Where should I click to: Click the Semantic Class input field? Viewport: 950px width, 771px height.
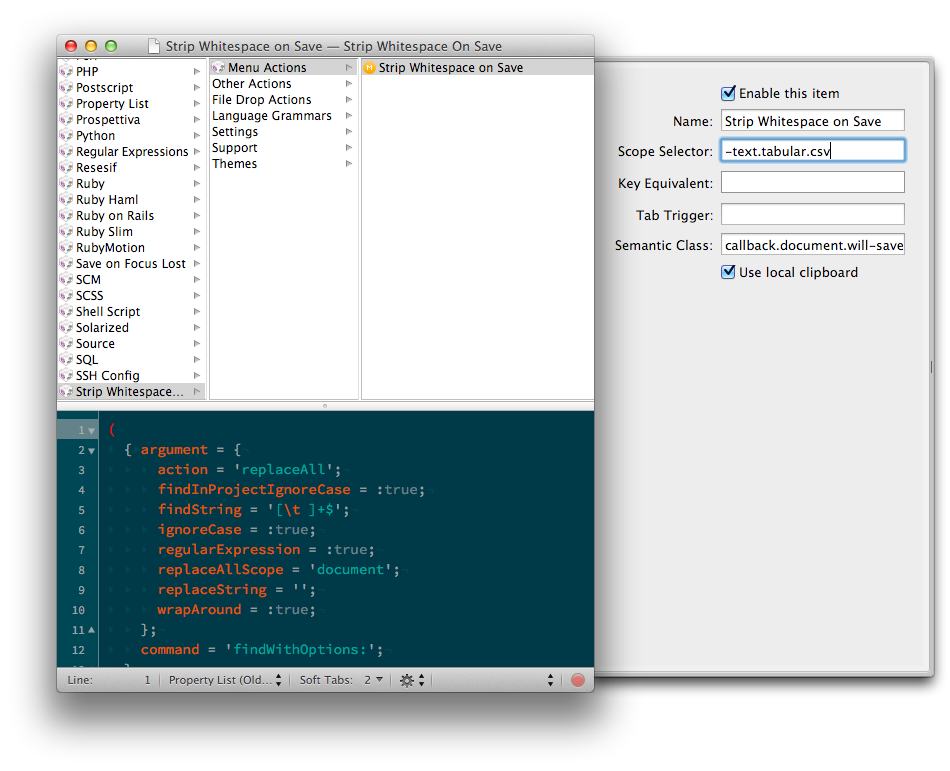[812, 245]
